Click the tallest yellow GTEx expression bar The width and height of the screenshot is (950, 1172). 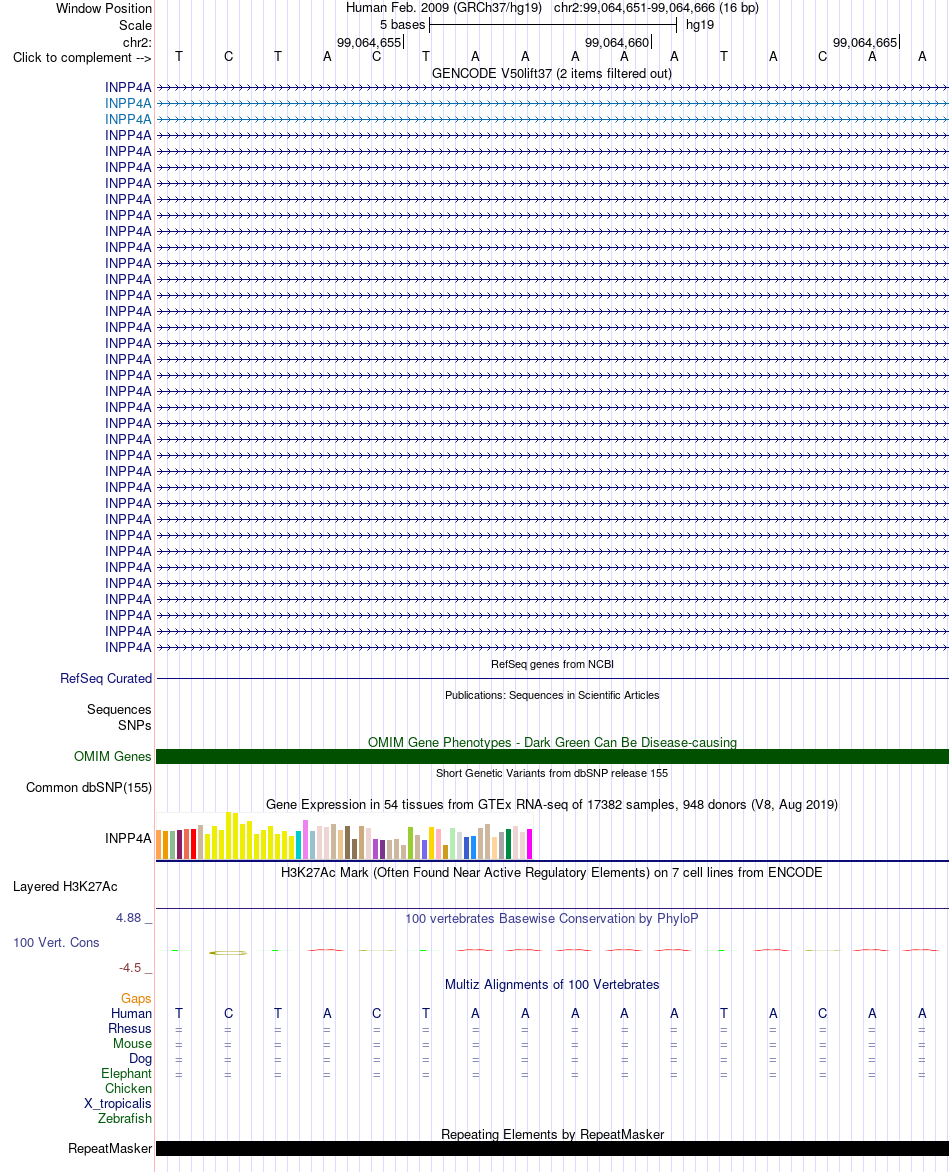[229, 836]
